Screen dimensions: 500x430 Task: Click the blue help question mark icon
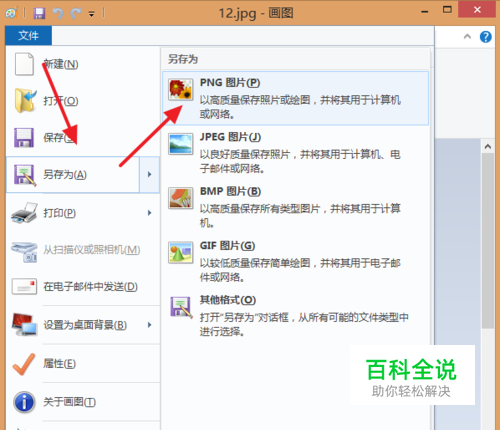(x=486, y=36)
